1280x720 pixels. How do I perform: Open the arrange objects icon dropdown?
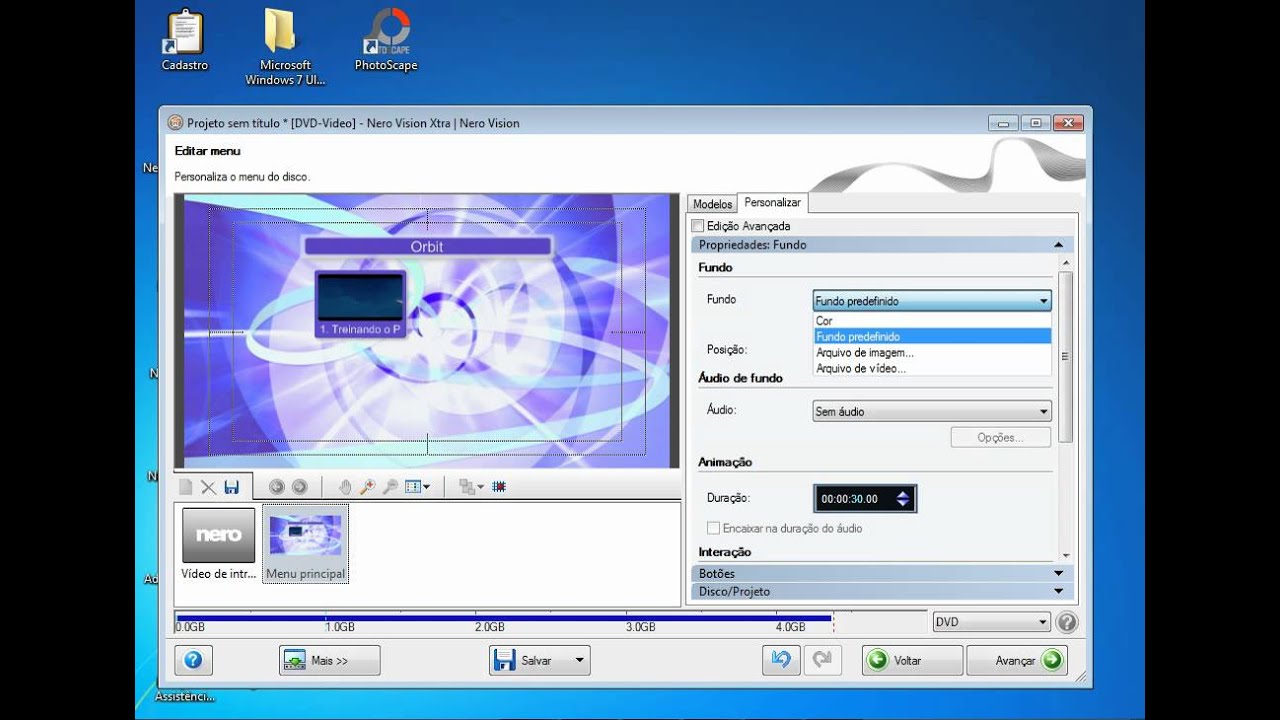tap(471, 487)
